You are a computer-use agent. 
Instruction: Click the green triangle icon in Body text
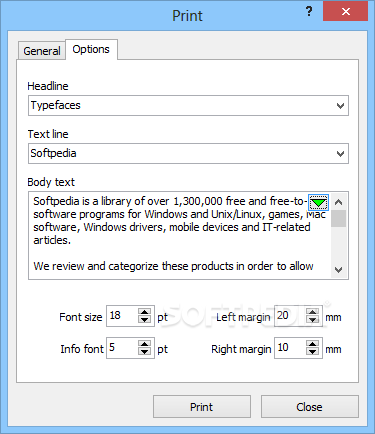pos(318,202)
